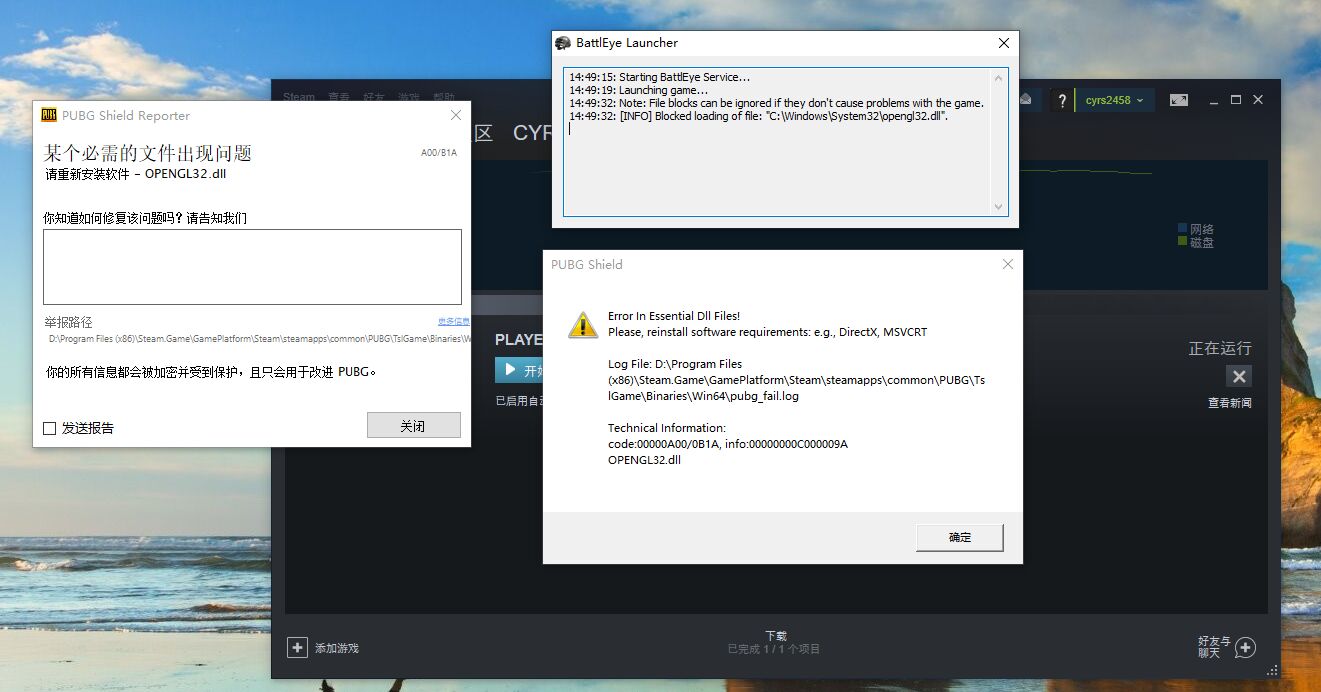Image resolution: width=1321 pixels, height=692 pixels.
Task: Open 好友与聊天 chat plus icon
Action: [1245, 648]
